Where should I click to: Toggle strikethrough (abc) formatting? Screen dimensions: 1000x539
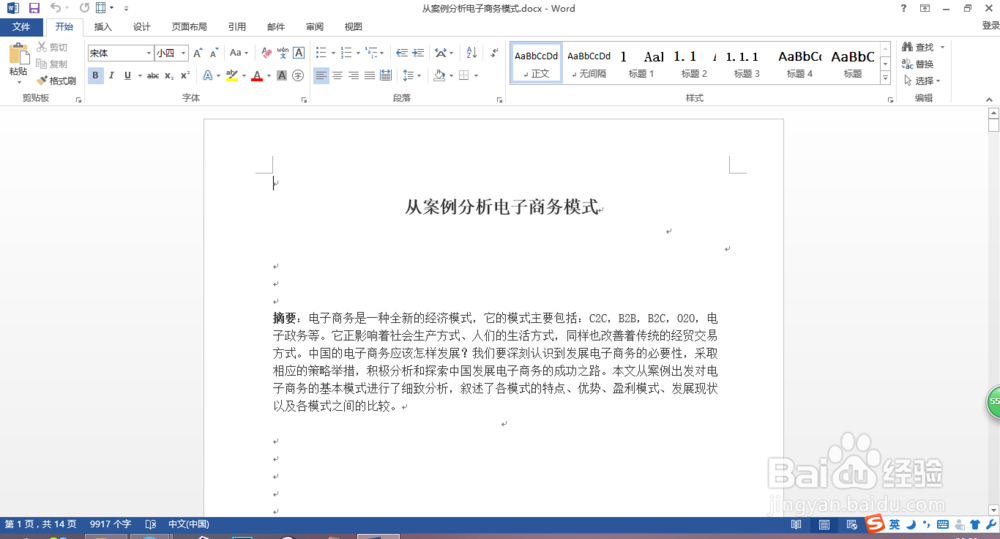[x=153, y=75]
